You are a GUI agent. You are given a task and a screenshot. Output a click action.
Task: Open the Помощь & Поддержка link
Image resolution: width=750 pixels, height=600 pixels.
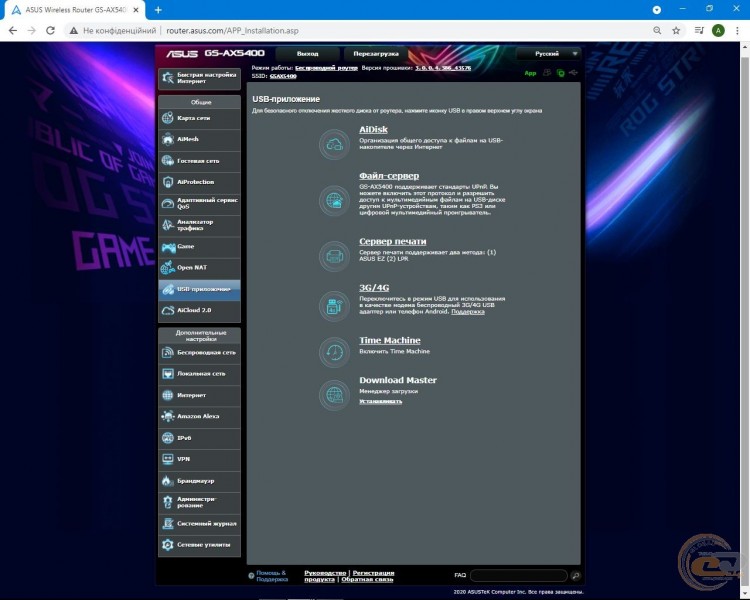[272, 576]
